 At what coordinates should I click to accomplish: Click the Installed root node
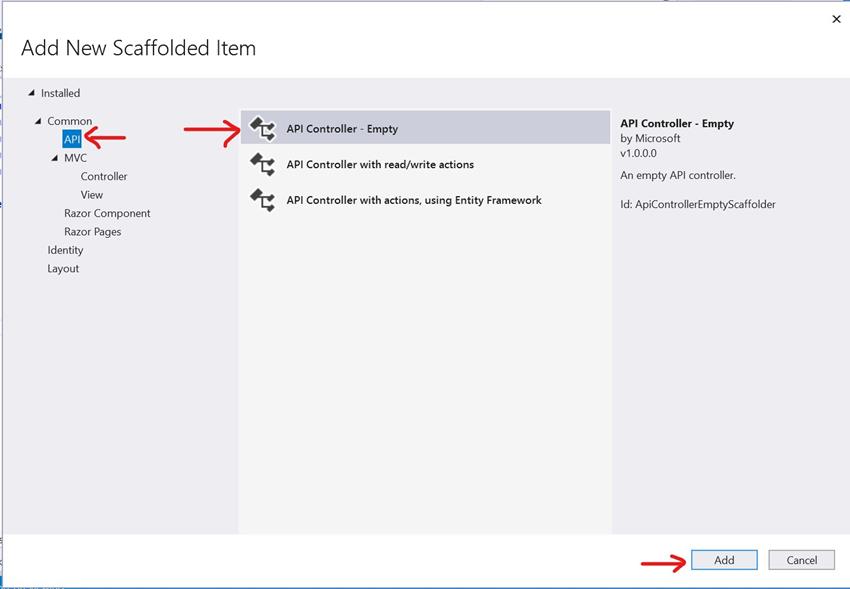[59, 93]
